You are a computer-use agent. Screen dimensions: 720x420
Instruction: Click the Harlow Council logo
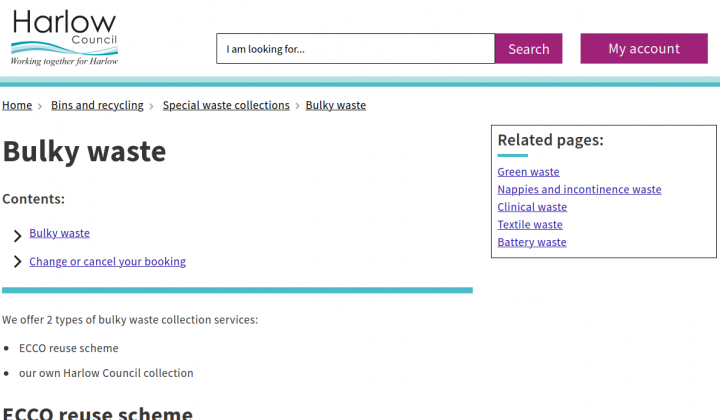(x=64, y=38)
